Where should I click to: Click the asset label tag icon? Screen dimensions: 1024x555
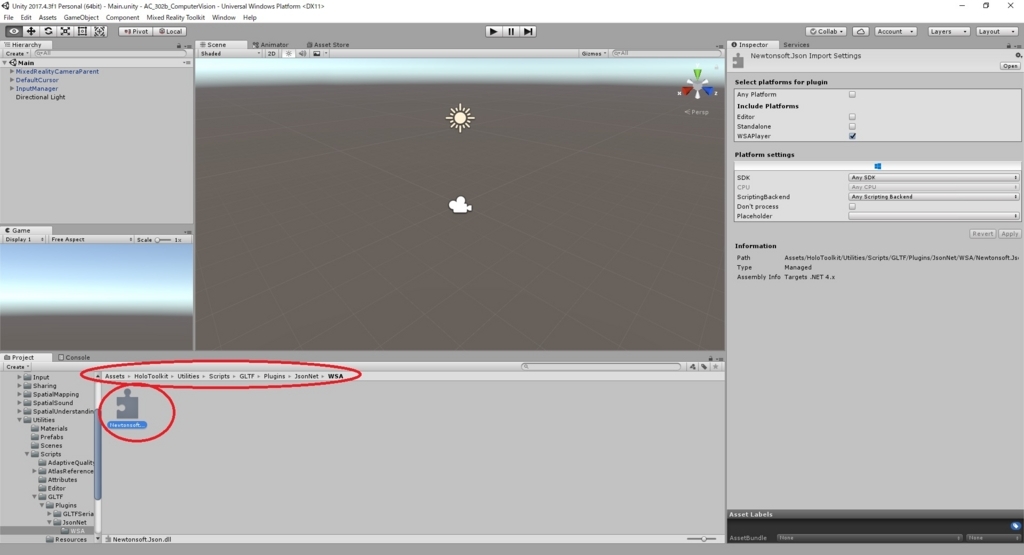coord(1015,526)
